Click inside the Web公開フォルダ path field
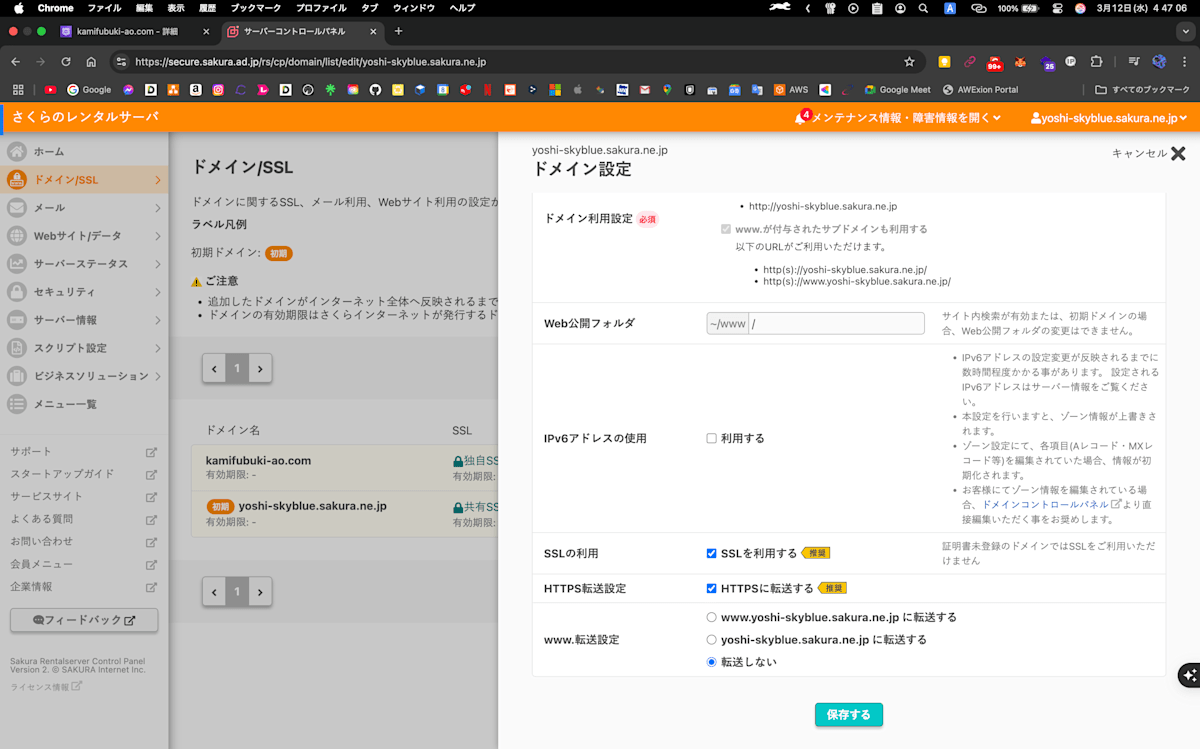 pos(840,322)
